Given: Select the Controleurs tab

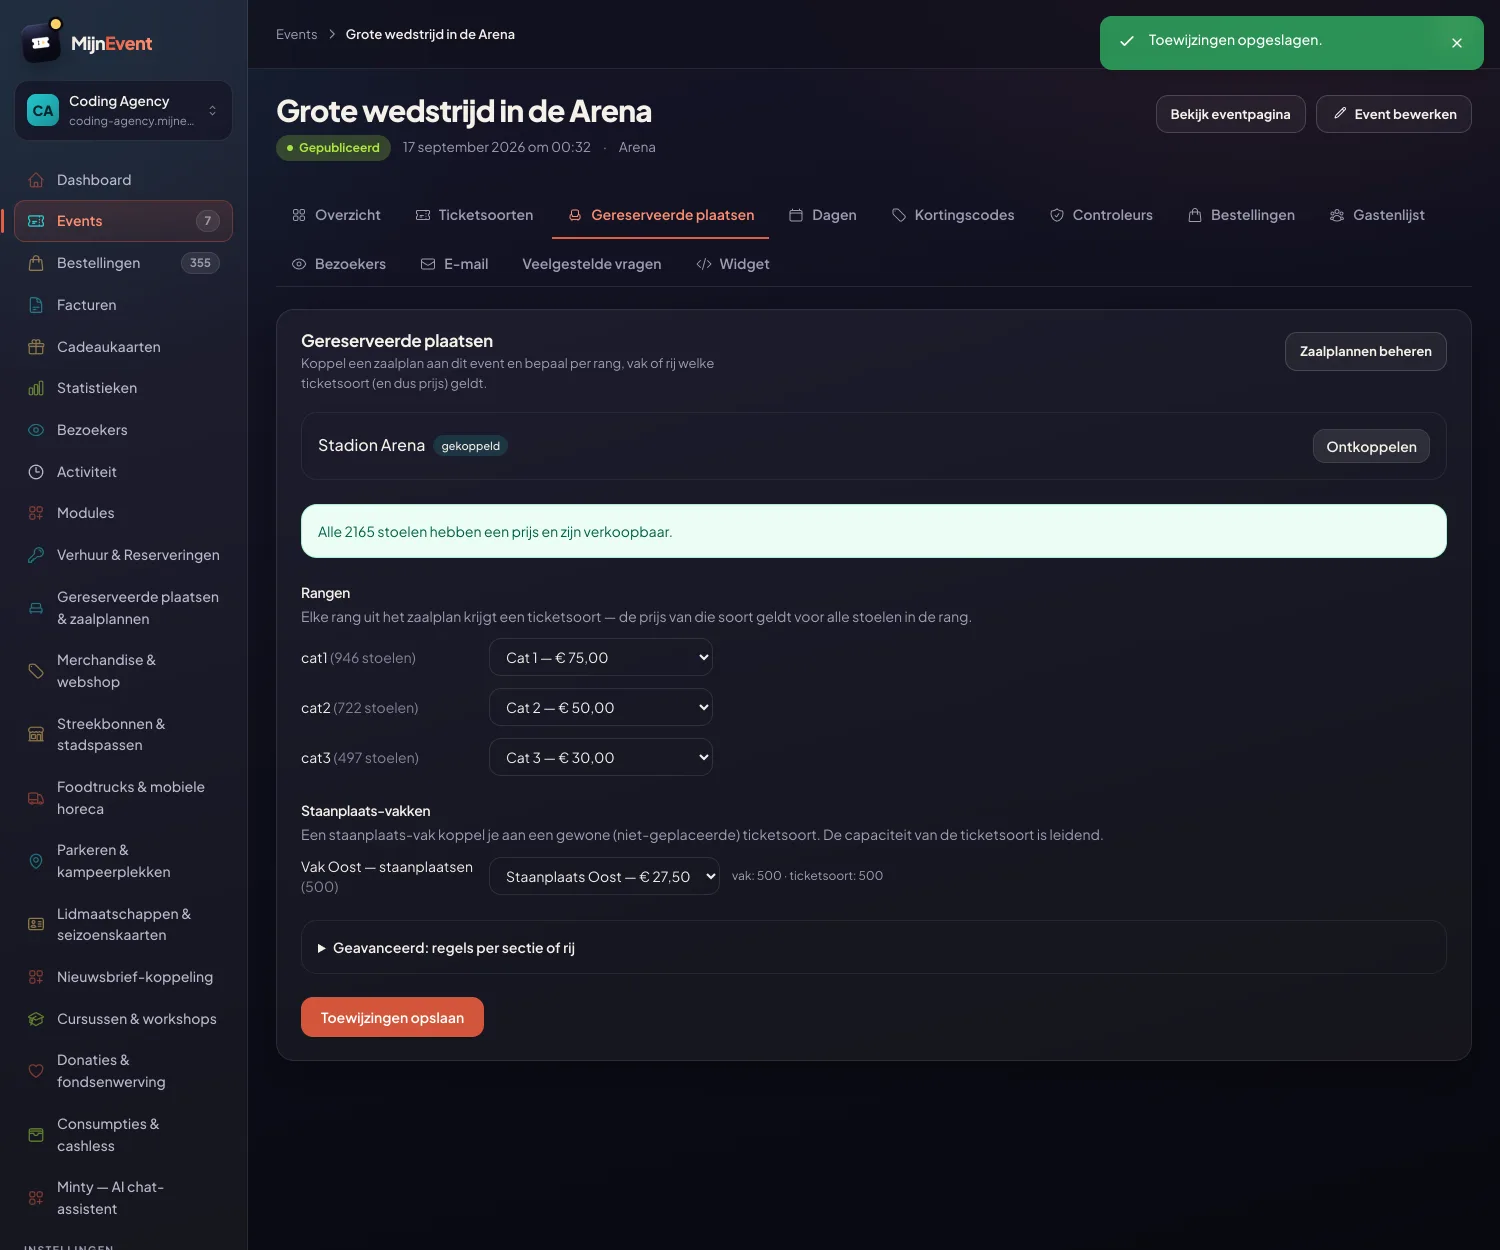Looking at the screenshot, I should click(x=1101, y=215).
